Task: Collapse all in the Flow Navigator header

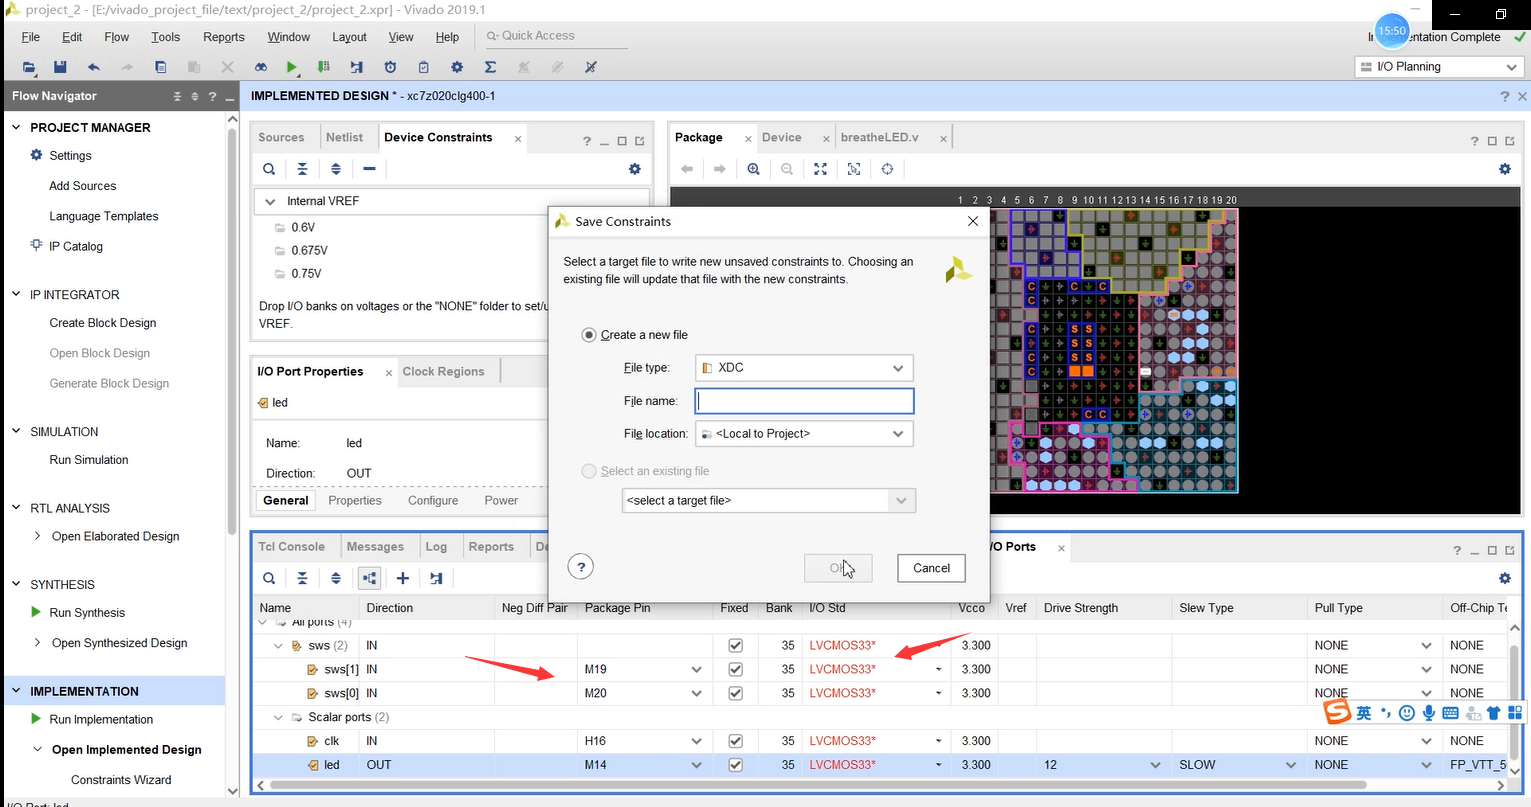Action: (178, 96)
